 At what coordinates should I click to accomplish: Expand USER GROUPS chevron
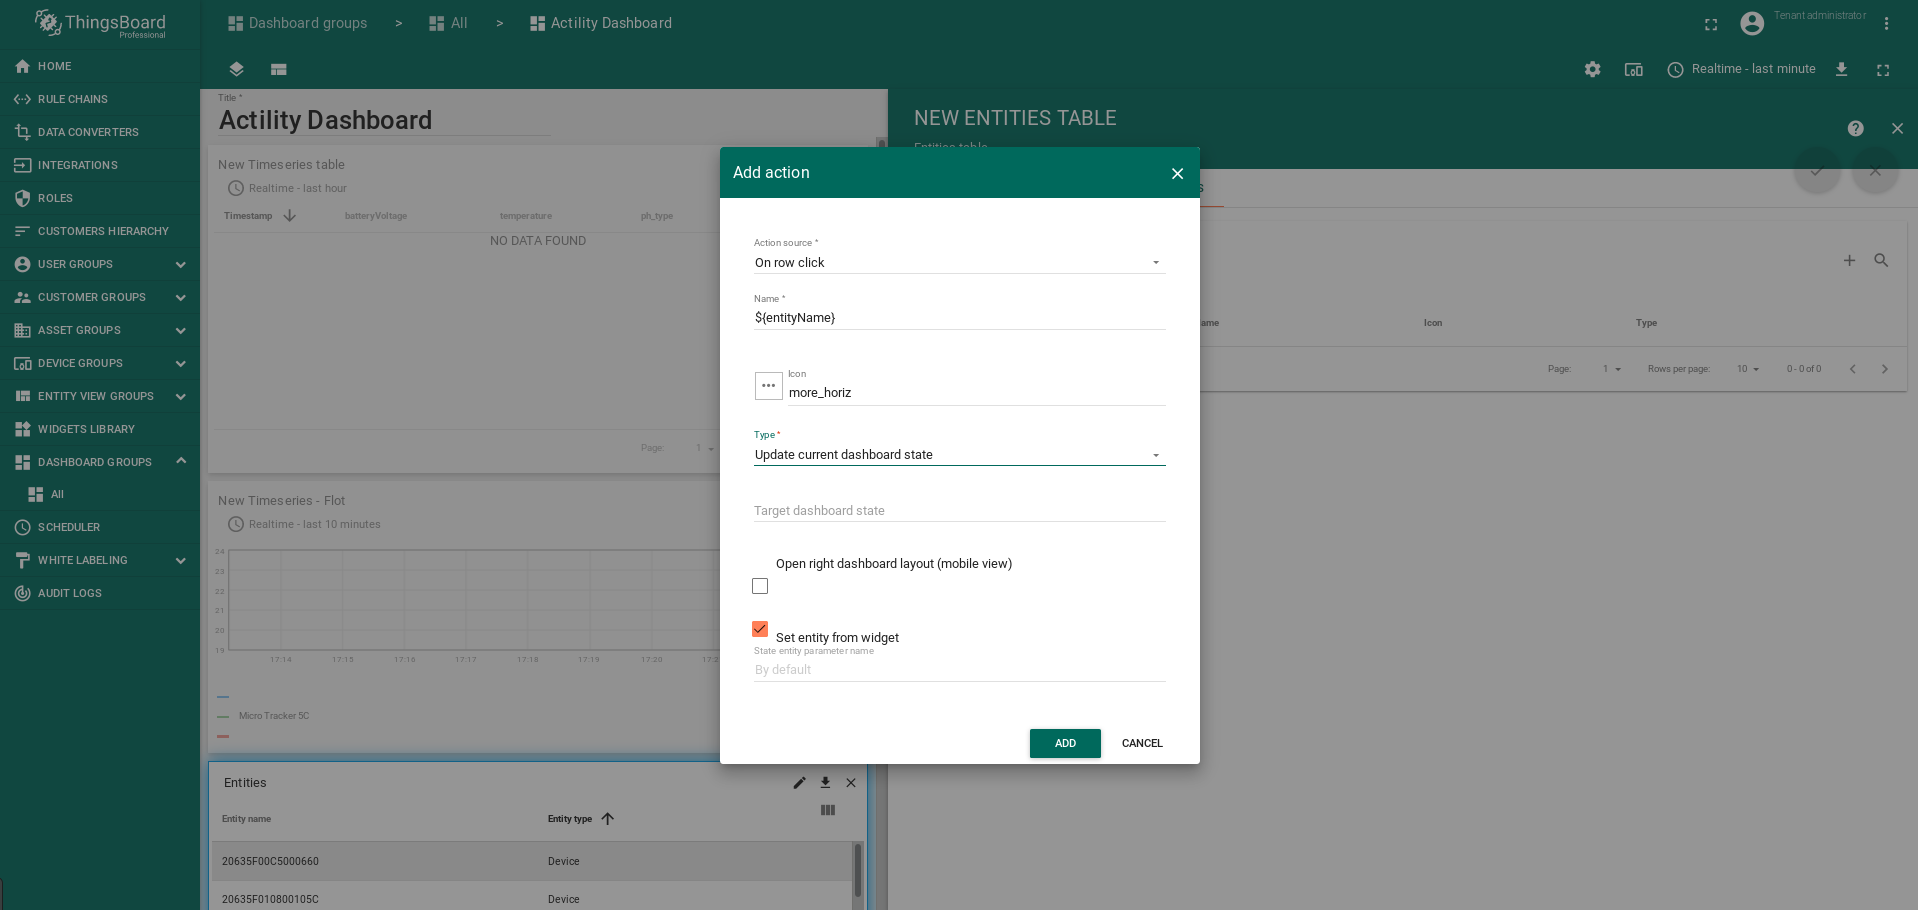click(181, 264)
